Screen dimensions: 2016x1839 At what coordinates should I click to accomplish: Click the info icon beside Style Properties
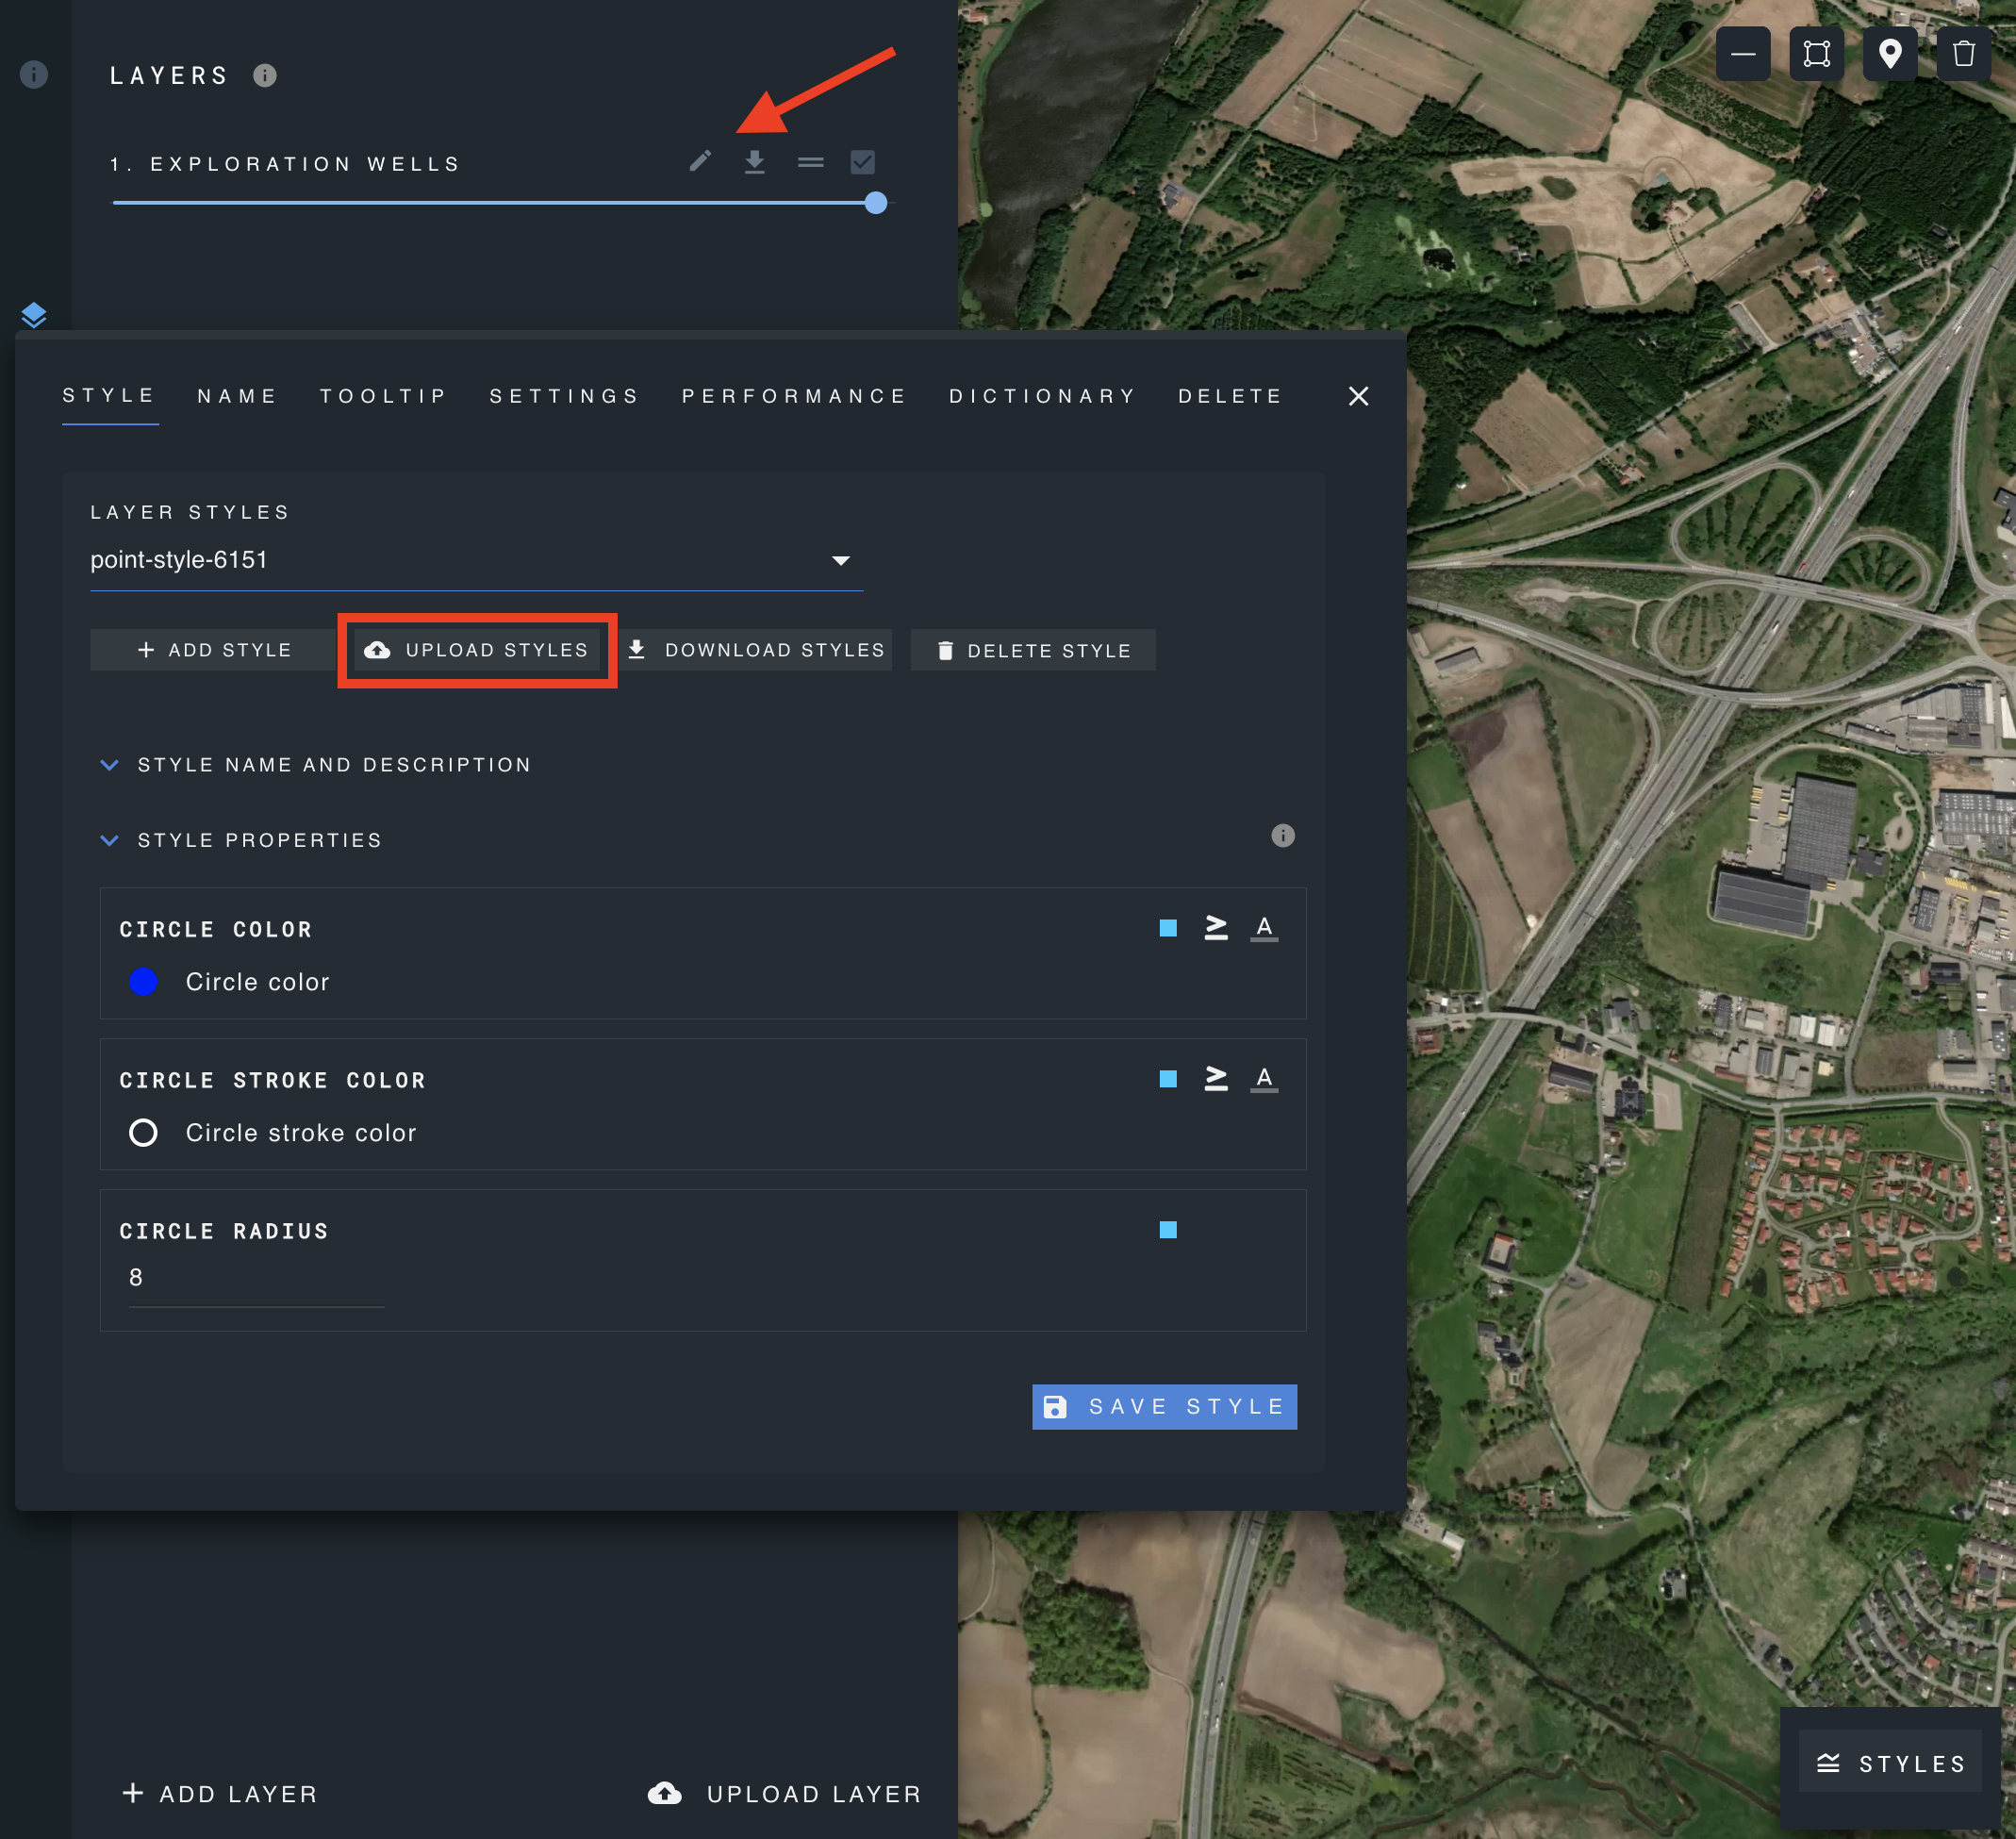pyautogui.click(x=1283, y=836)
